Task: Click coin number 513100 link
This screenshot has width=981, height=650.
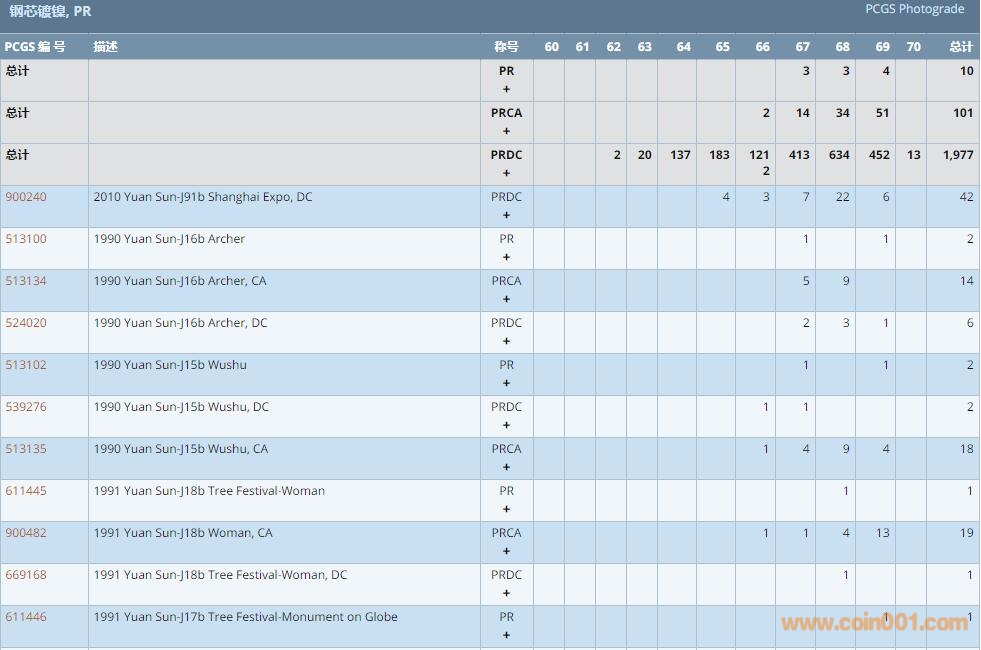Action: point(26,239)
